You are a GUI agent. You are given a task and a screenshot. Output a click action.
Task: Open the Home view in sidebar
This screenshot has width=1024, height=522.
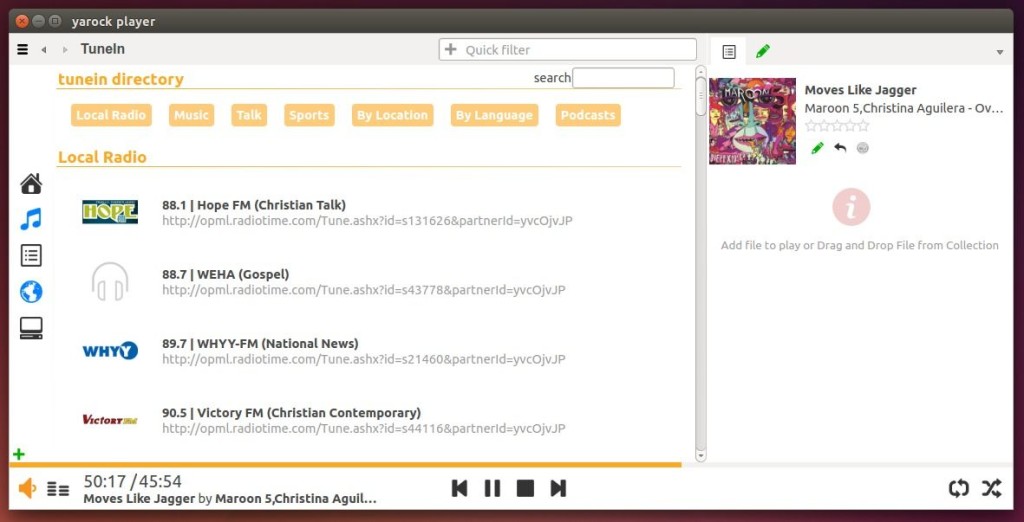(31, 184)
